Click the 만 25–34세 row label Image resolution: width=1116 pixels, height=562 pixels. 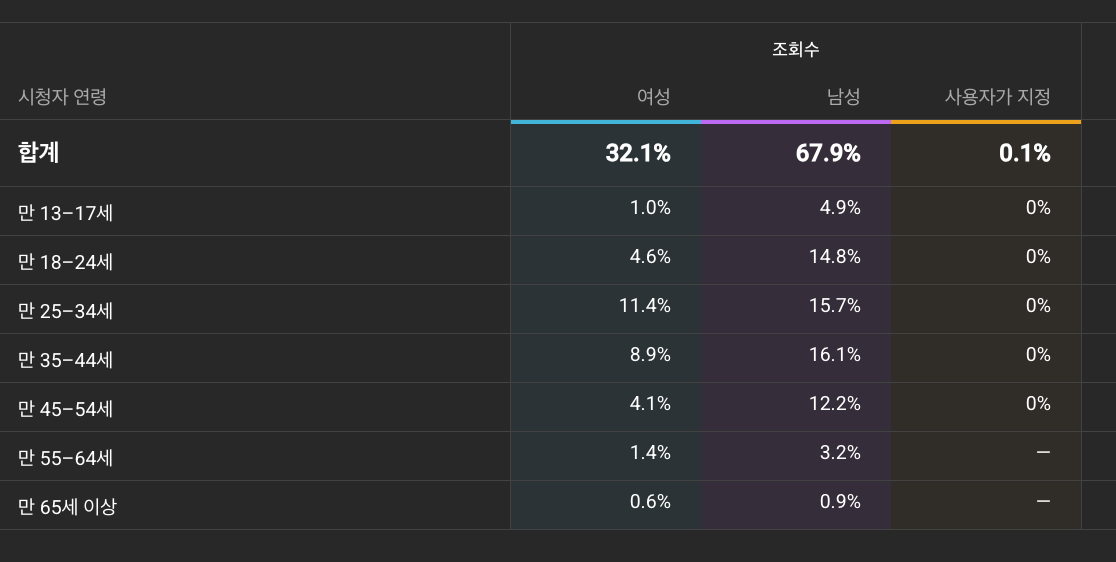pyautogui.click(x=65, y=310)
